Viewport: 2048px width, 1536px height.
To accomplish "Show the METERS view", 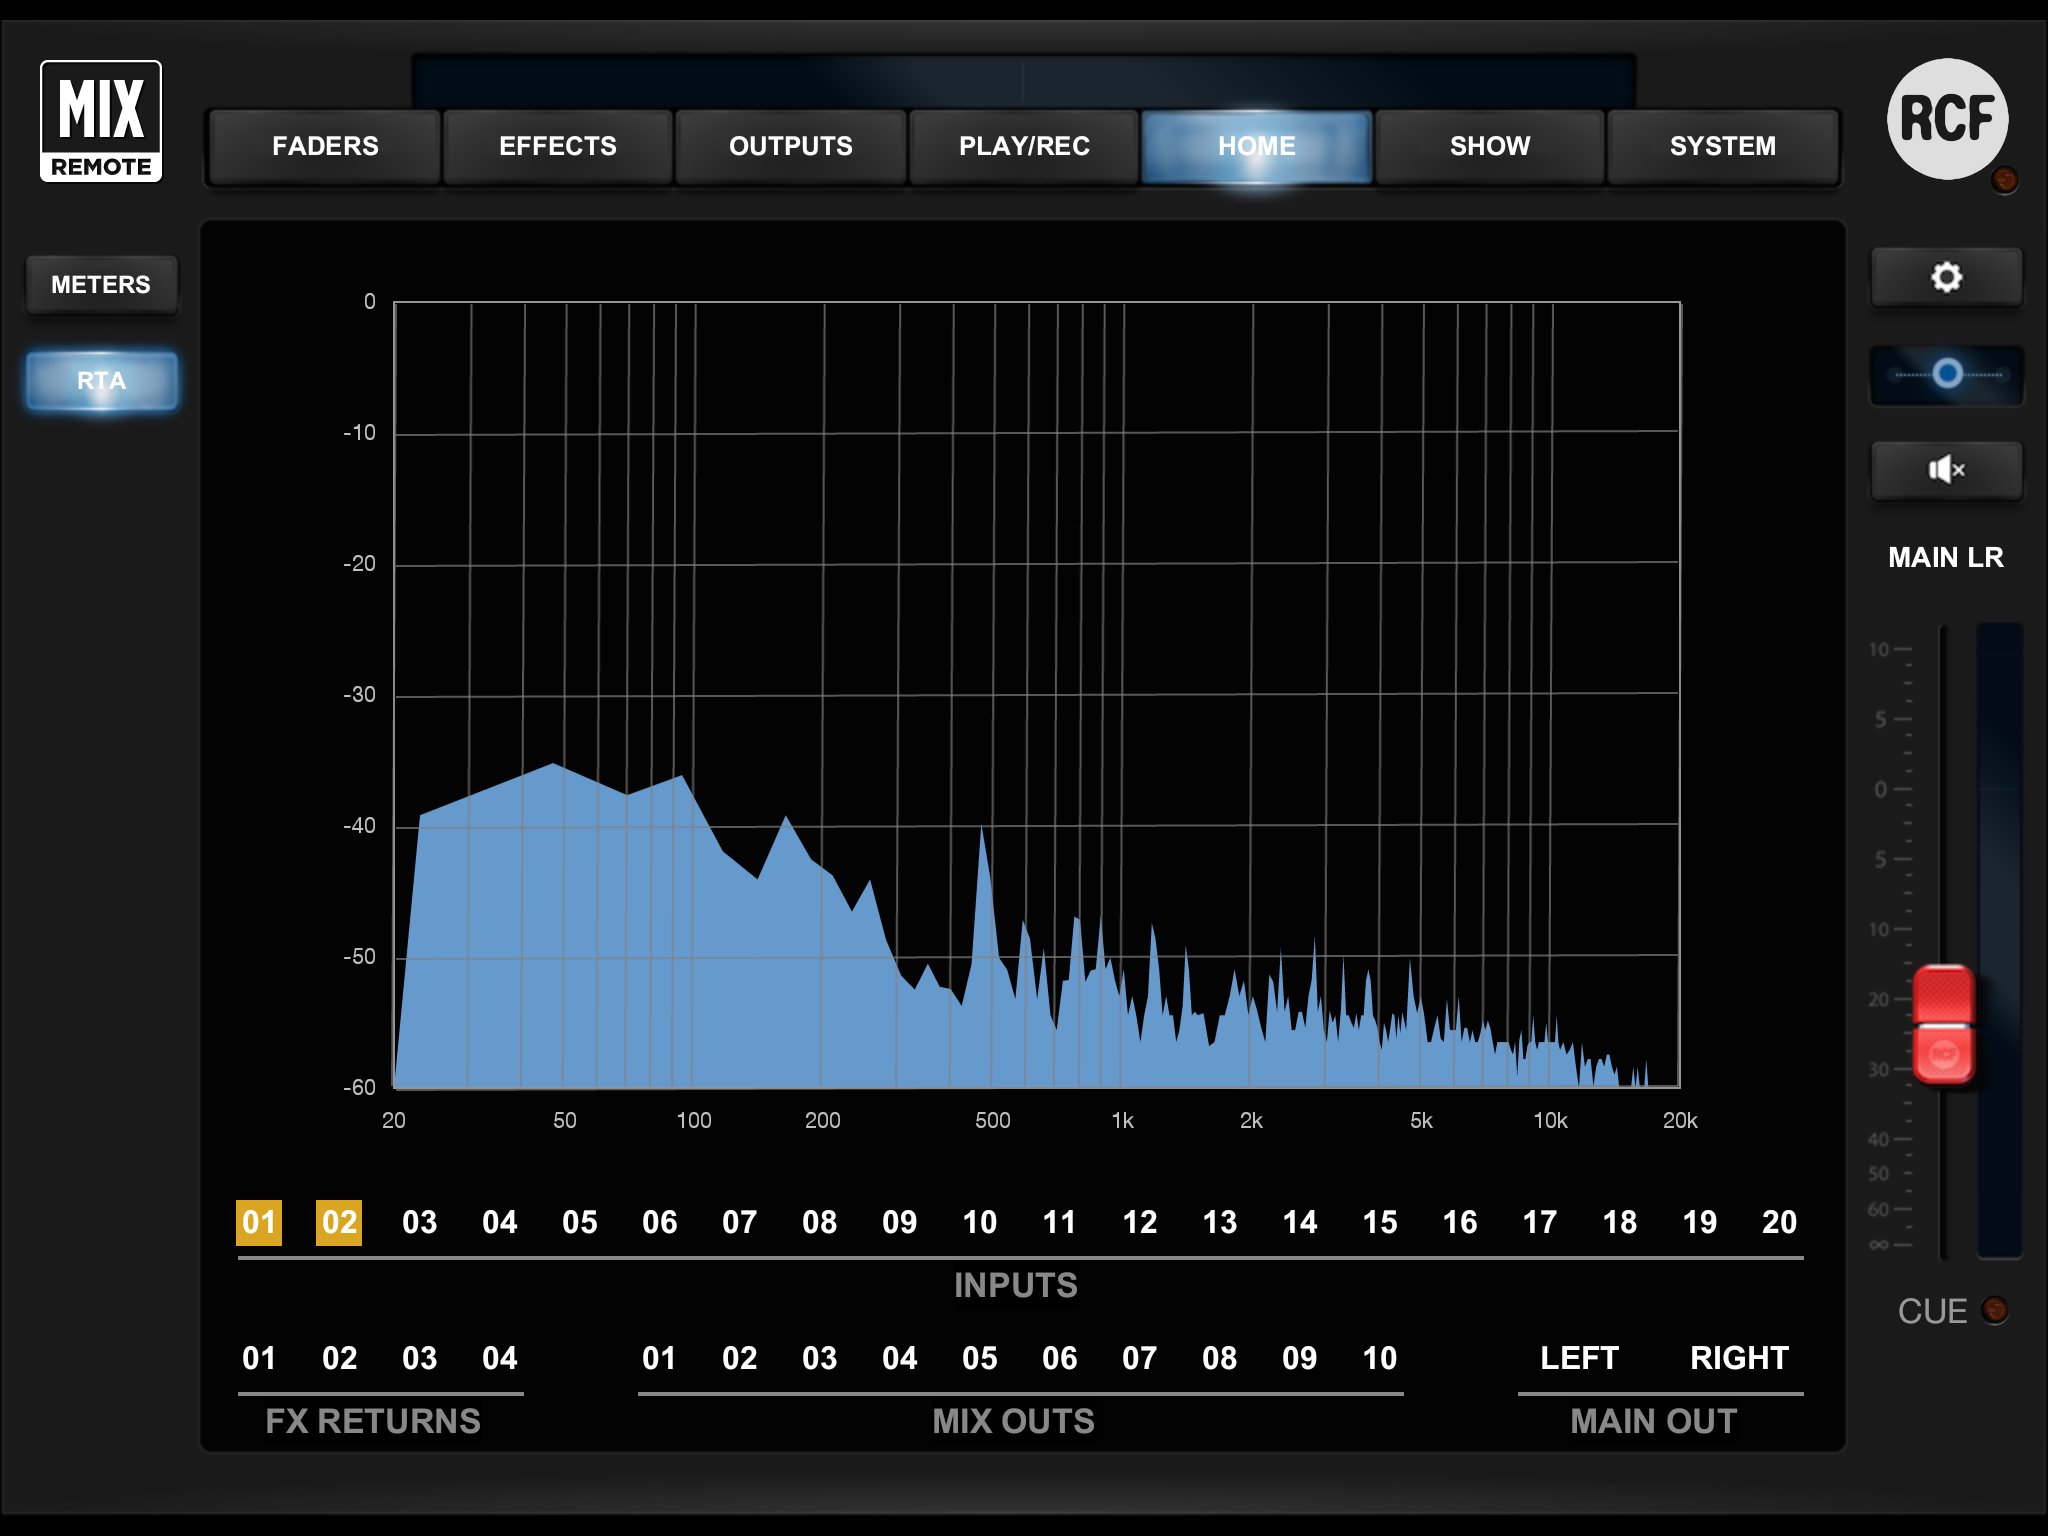I will [x=101, y=285].
